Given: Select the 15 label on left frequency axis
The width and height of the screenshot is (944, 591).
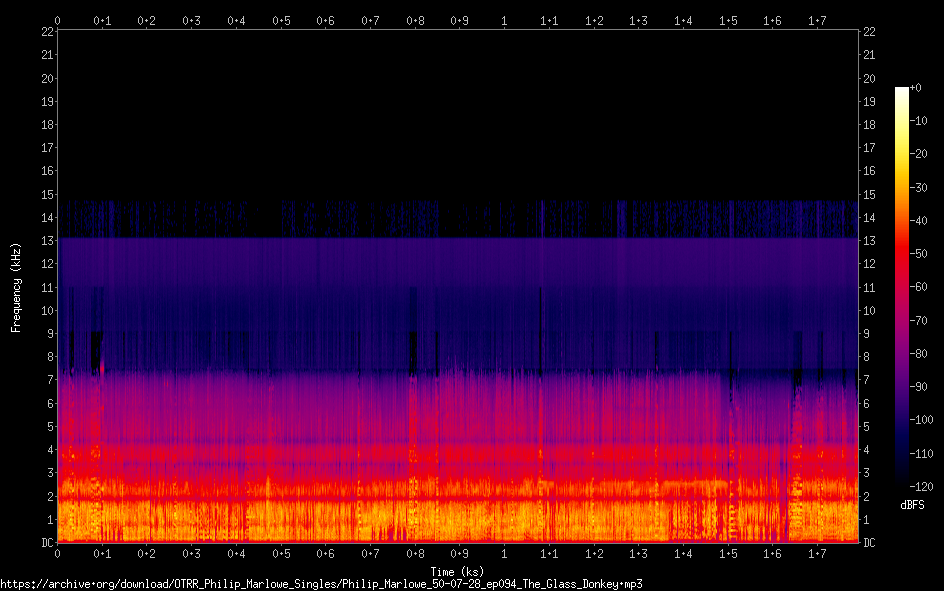Looking at the screenshot, I should pyautogui.click(x=46, y=194).
